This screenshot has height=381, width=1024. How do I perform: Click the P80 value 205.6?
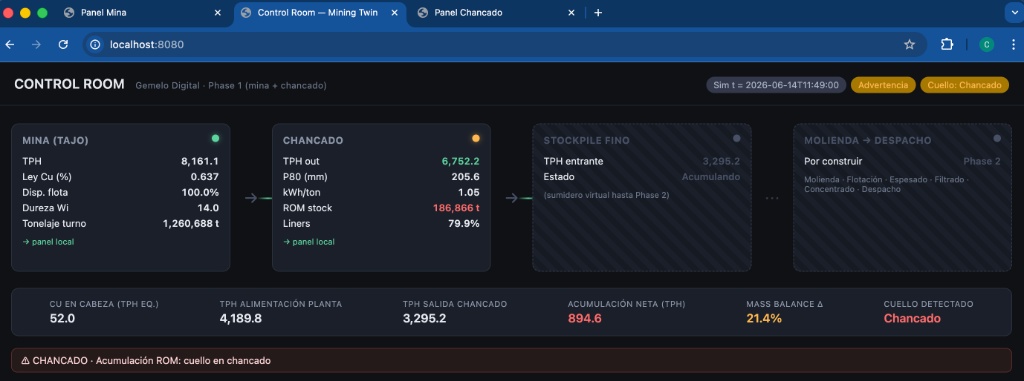coord(466,176)
